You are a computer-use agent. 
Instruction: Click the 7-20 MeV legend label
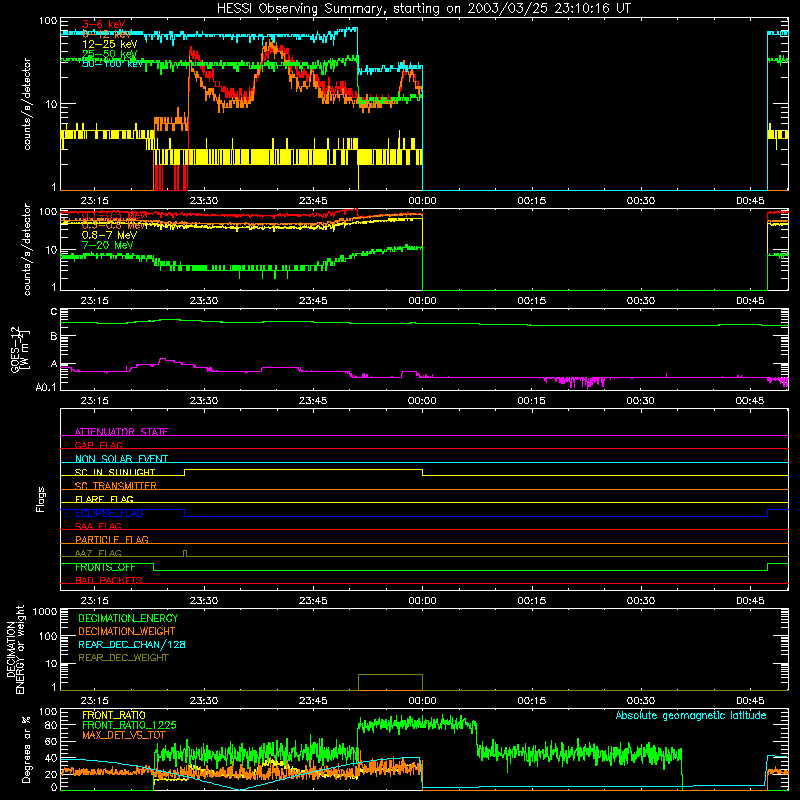tap(108, 245)
